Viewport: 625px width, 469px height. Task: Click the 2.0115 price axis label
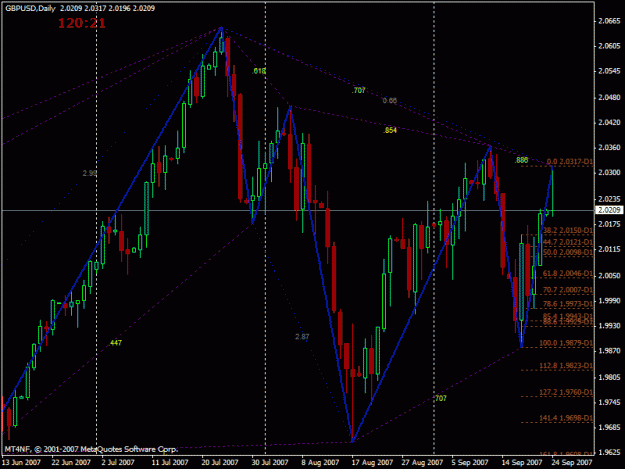tap(609, 249)
